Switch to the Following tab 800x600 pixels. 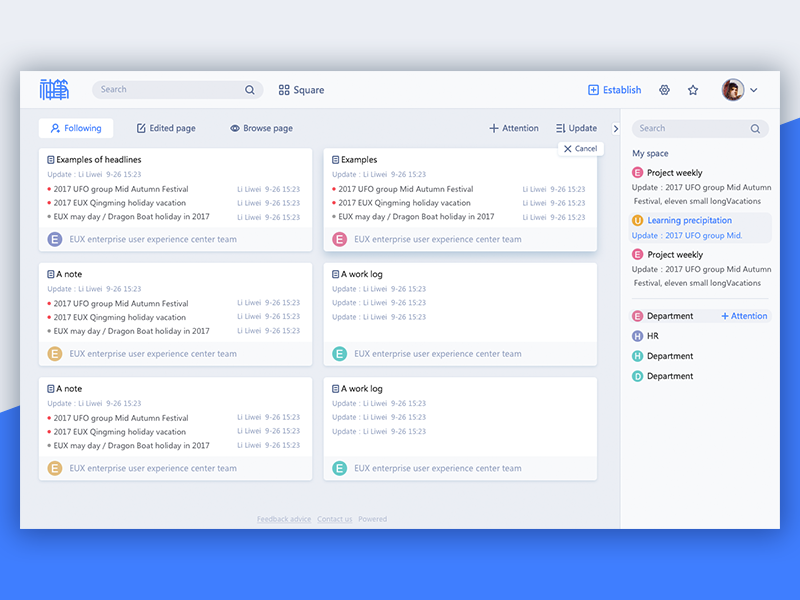pos(75,128)
